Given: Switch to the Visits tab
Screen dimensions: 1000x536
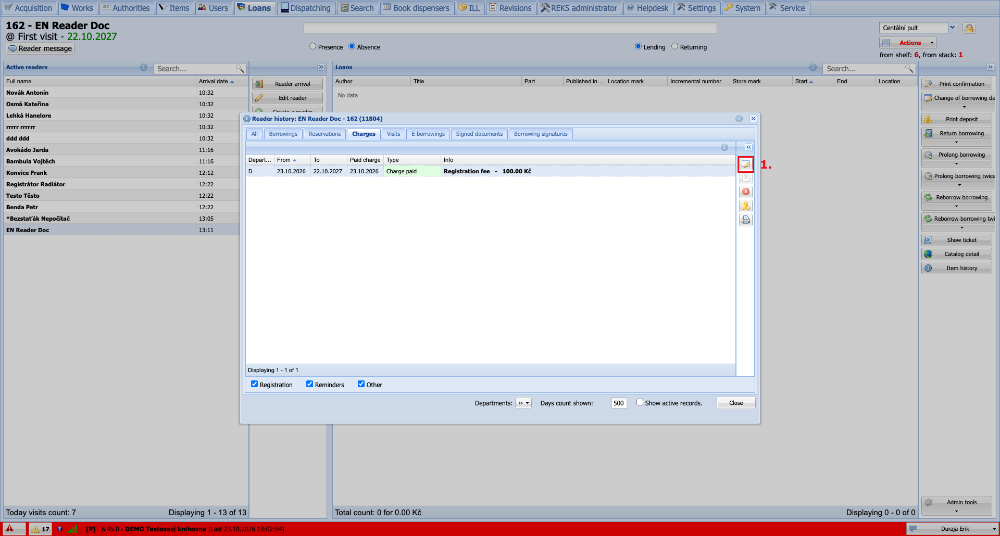Looking at the screenshot, I should click(x=393, y=134).
